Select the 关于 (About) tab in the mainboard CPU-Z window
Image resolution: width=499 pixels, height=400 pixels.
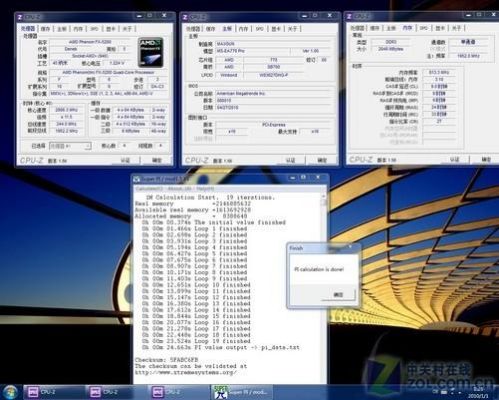coord(292,29)
